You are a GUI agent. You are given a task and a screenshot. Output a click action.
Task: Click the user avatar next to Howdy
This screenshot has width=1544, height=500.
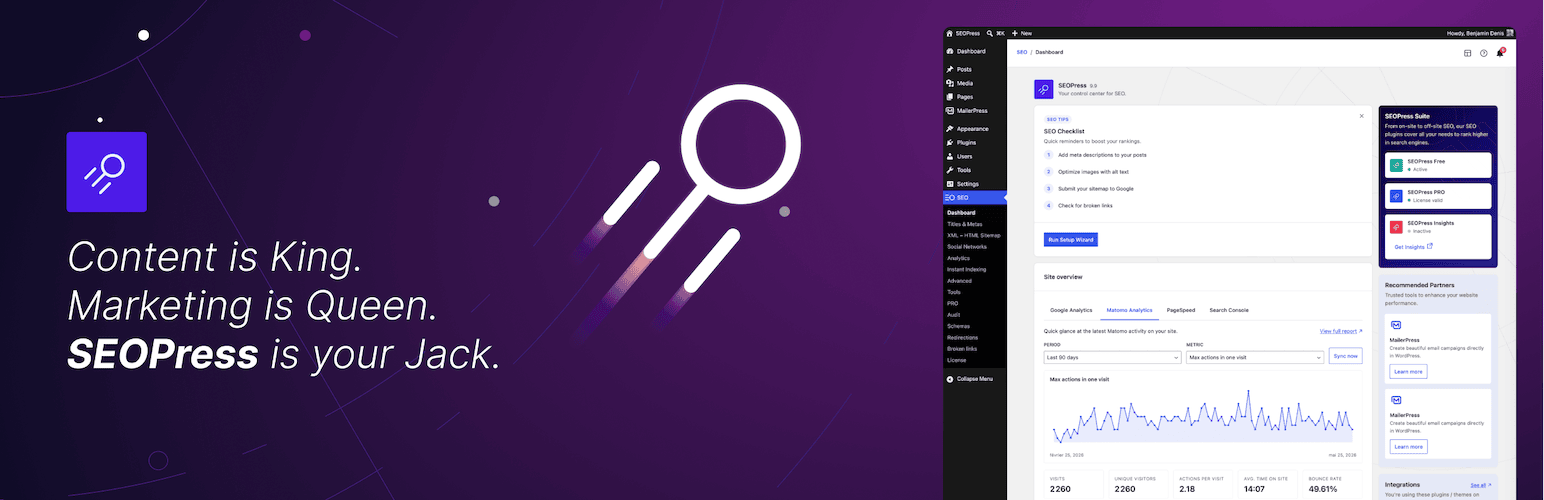click(x=1511, y=33)
